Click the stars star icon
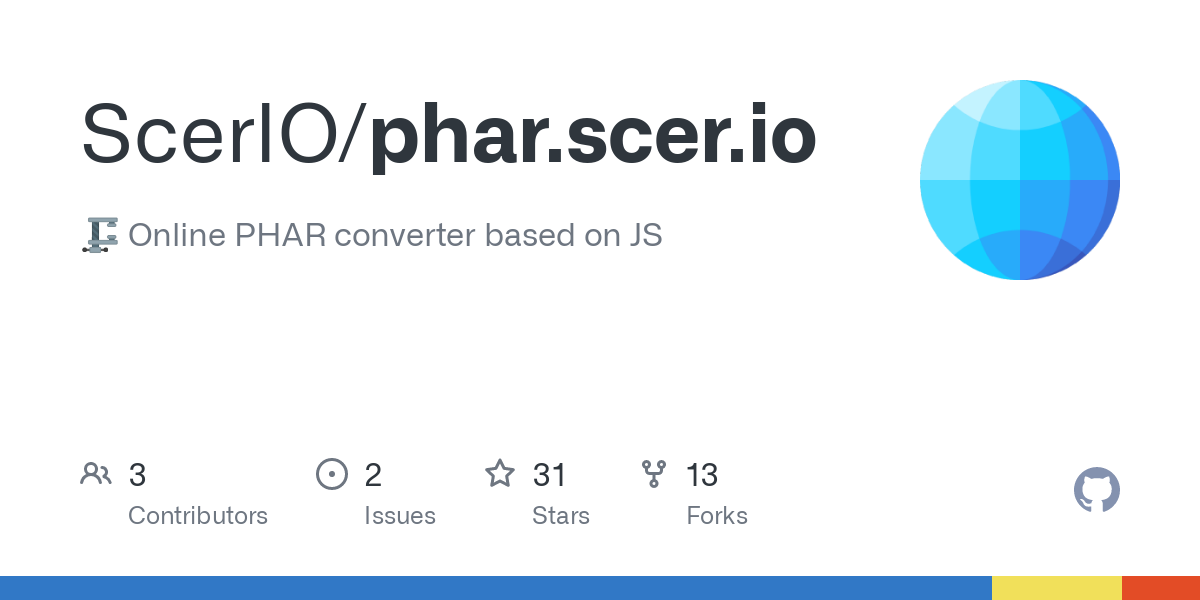The height and width of the screenshot is (600, 1200). coord(500,473)
